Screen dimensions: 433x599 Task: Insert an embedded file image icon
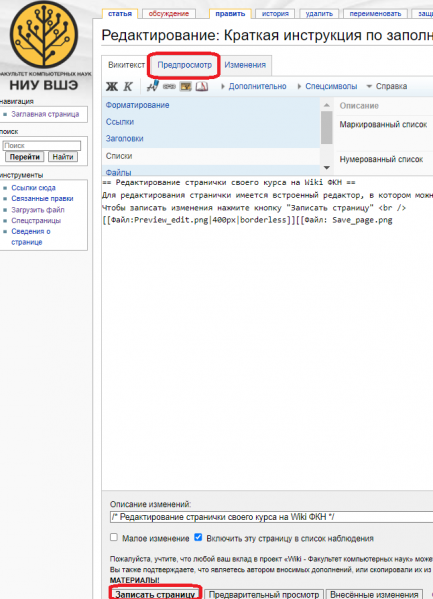point(186,87)
